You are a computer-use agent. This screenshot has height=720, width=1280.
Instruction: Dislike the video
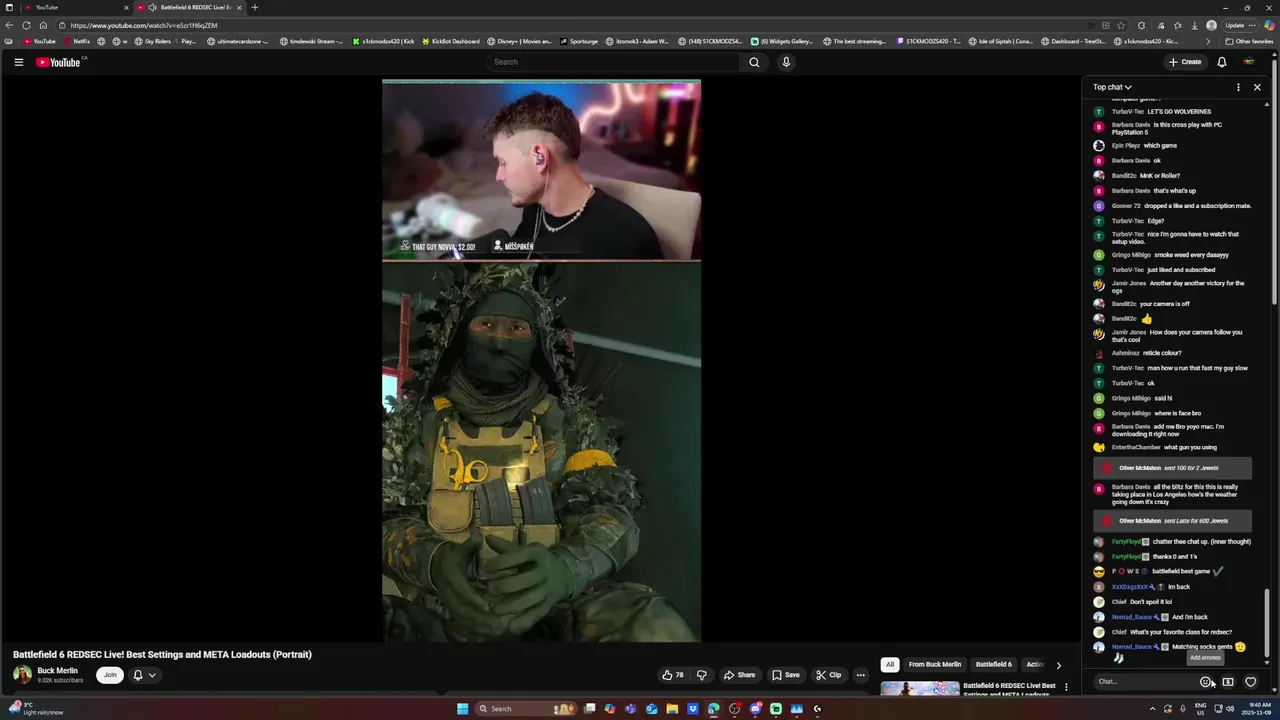701,675
